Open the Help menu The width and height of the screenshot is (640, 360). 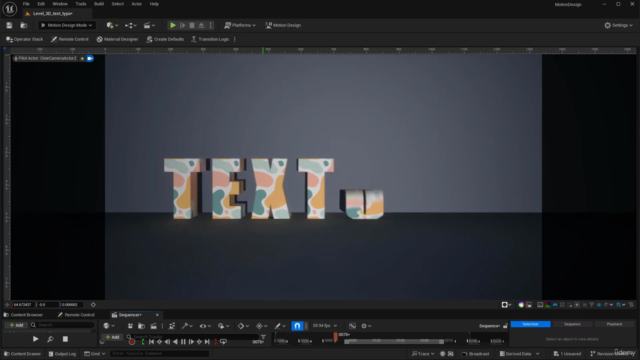click(x=154, y=4)
